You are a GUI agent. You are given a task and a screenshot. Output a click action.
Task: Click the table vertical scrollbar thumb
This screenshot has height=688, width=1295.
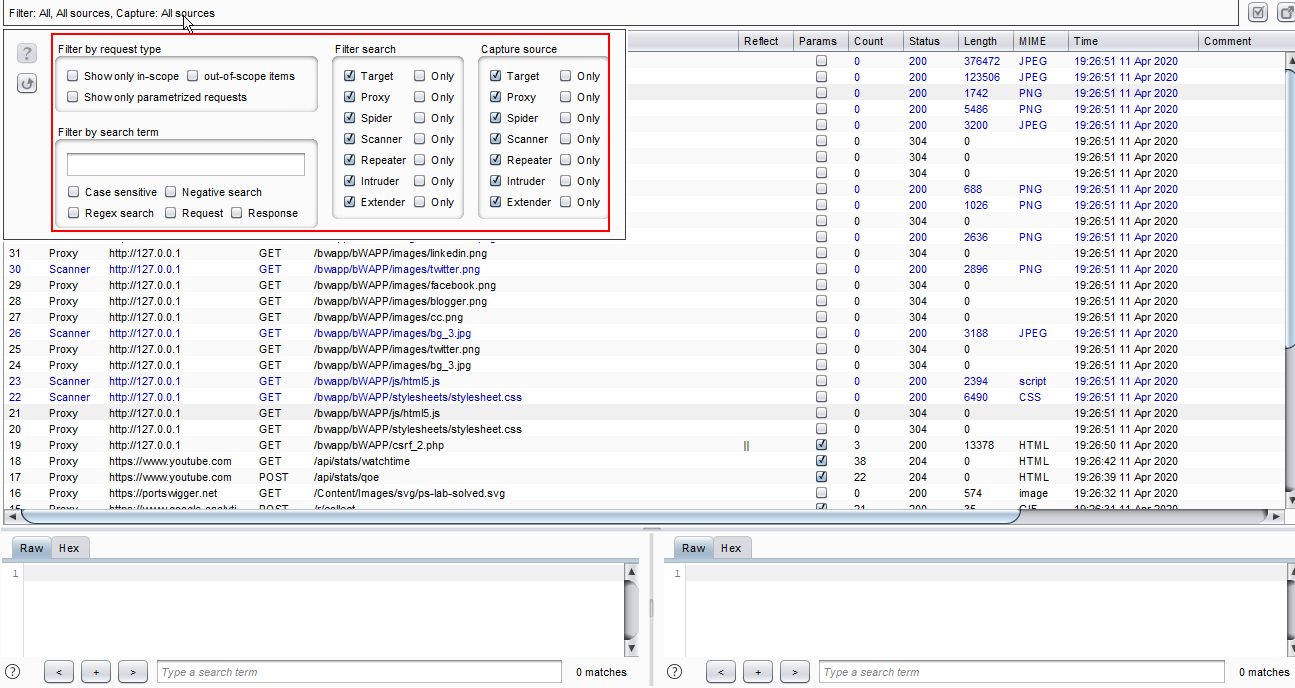pyautogui.click(x=1289, y=208)
